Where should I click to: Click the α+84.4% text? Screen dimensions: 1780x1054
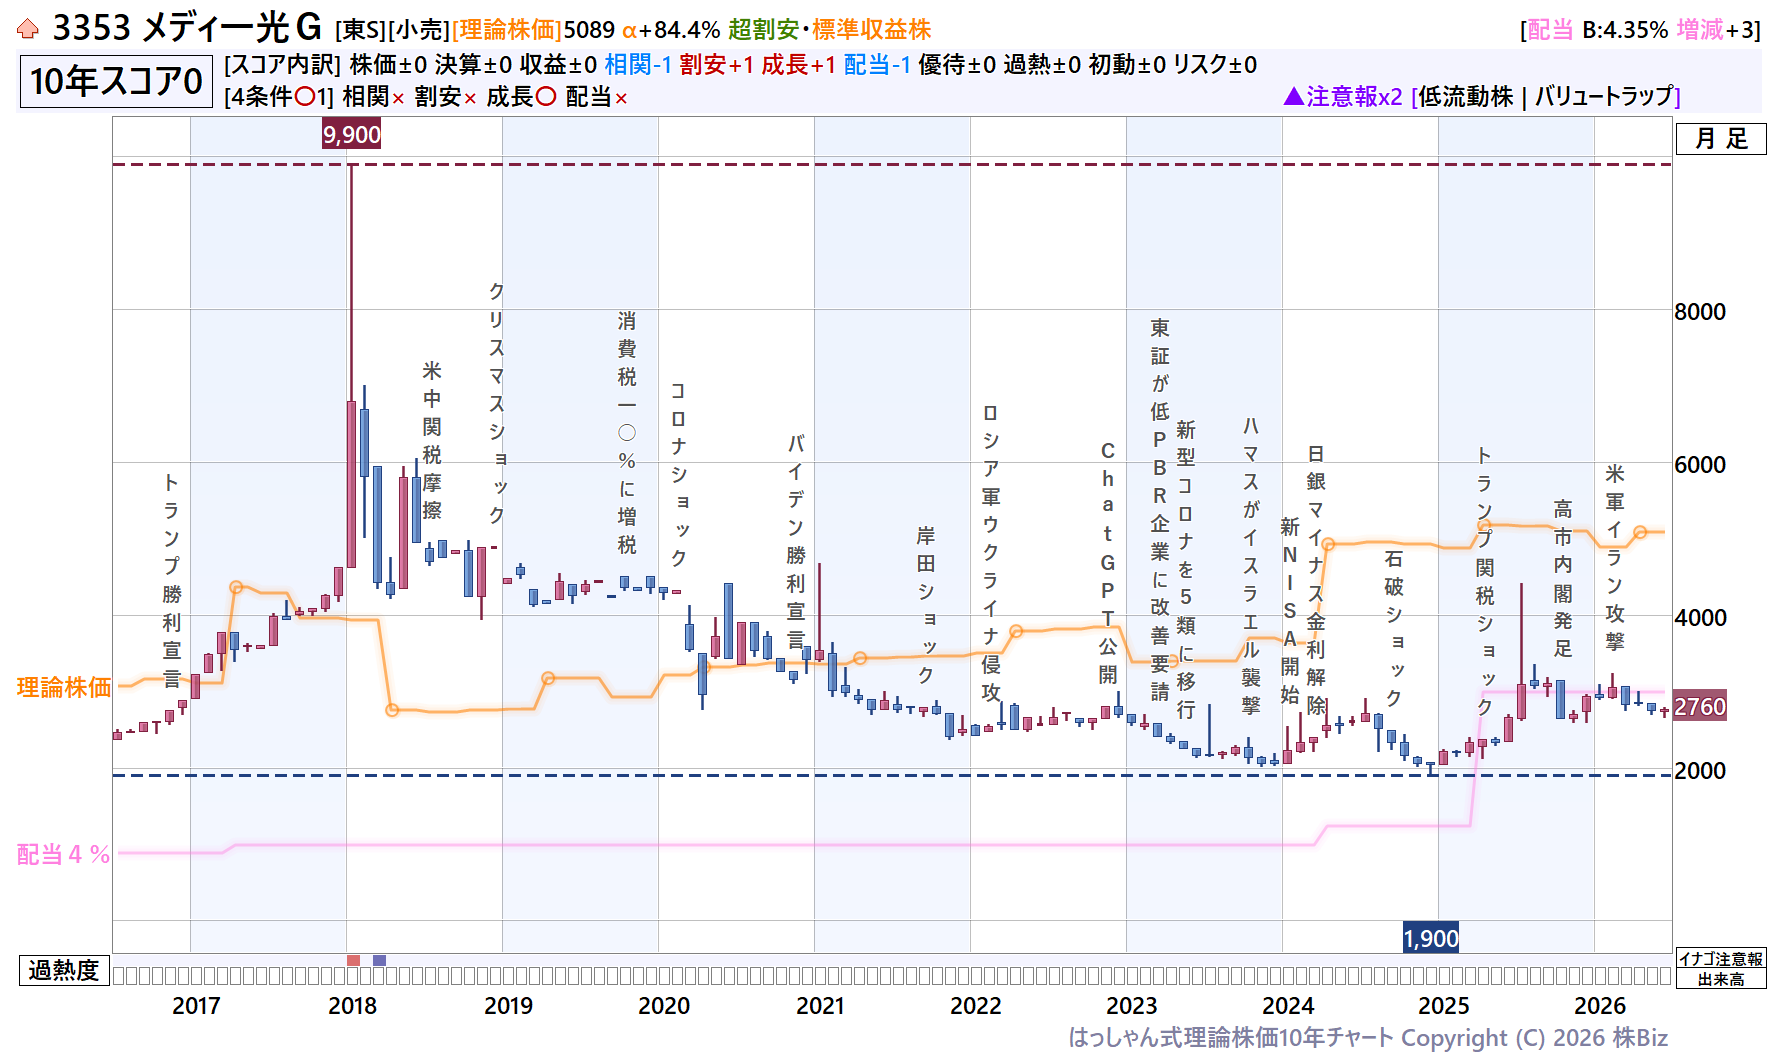[671, 30]
